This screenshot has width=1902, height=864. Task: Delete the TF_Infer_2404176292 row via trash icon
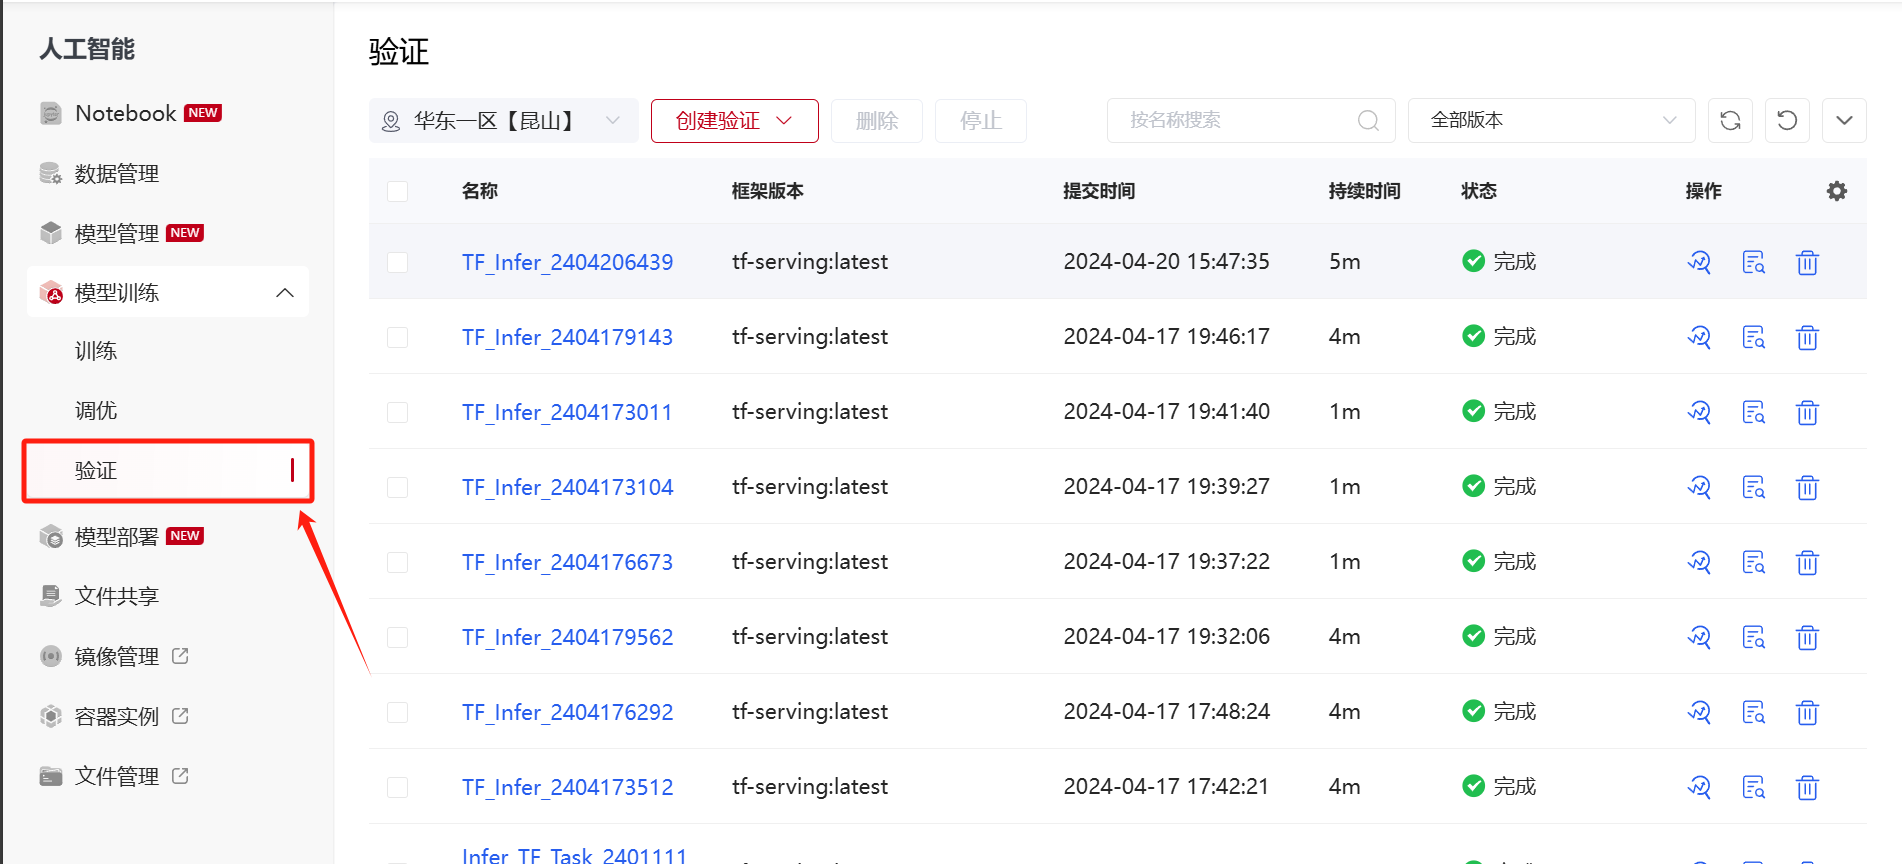click(1806, 712)
